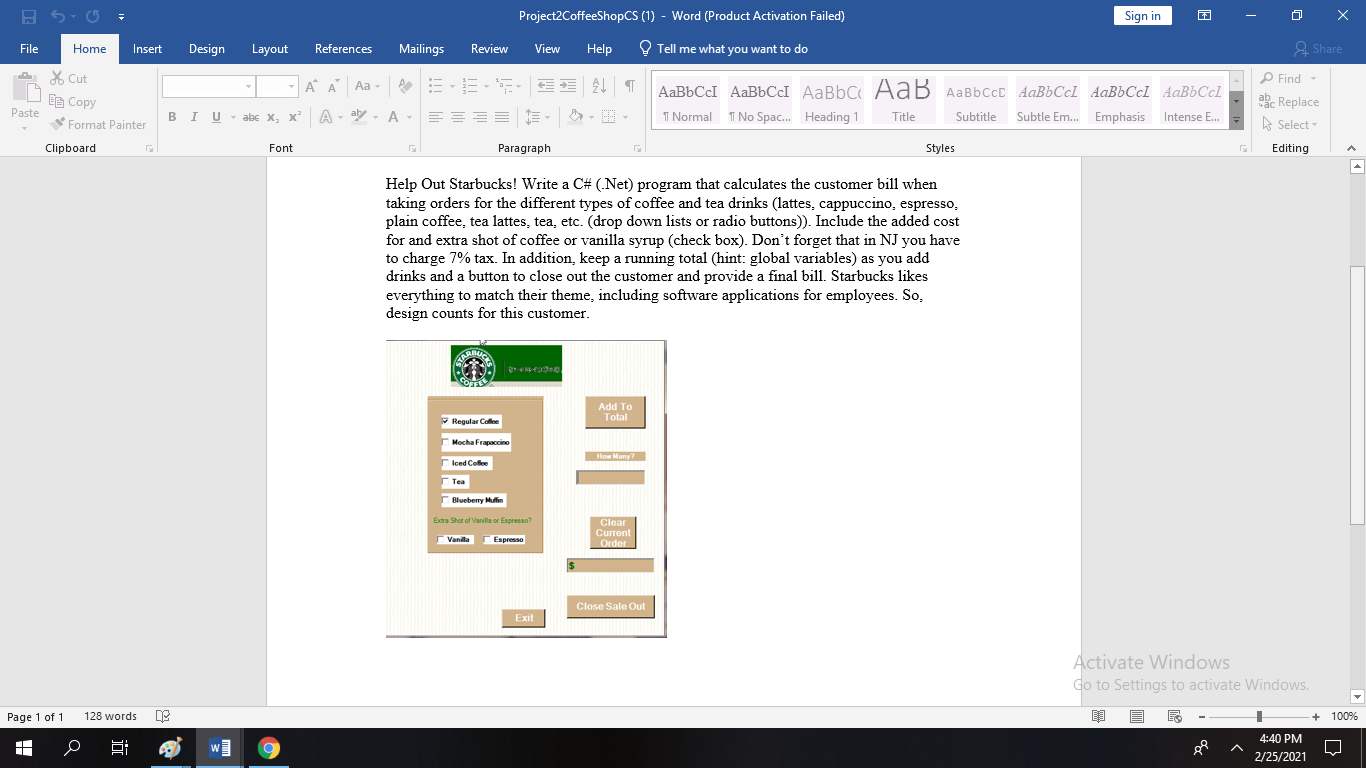Switch to the Review tab
The height and width of the screenshot is (768, 1366).
click(x=490, y=48)
